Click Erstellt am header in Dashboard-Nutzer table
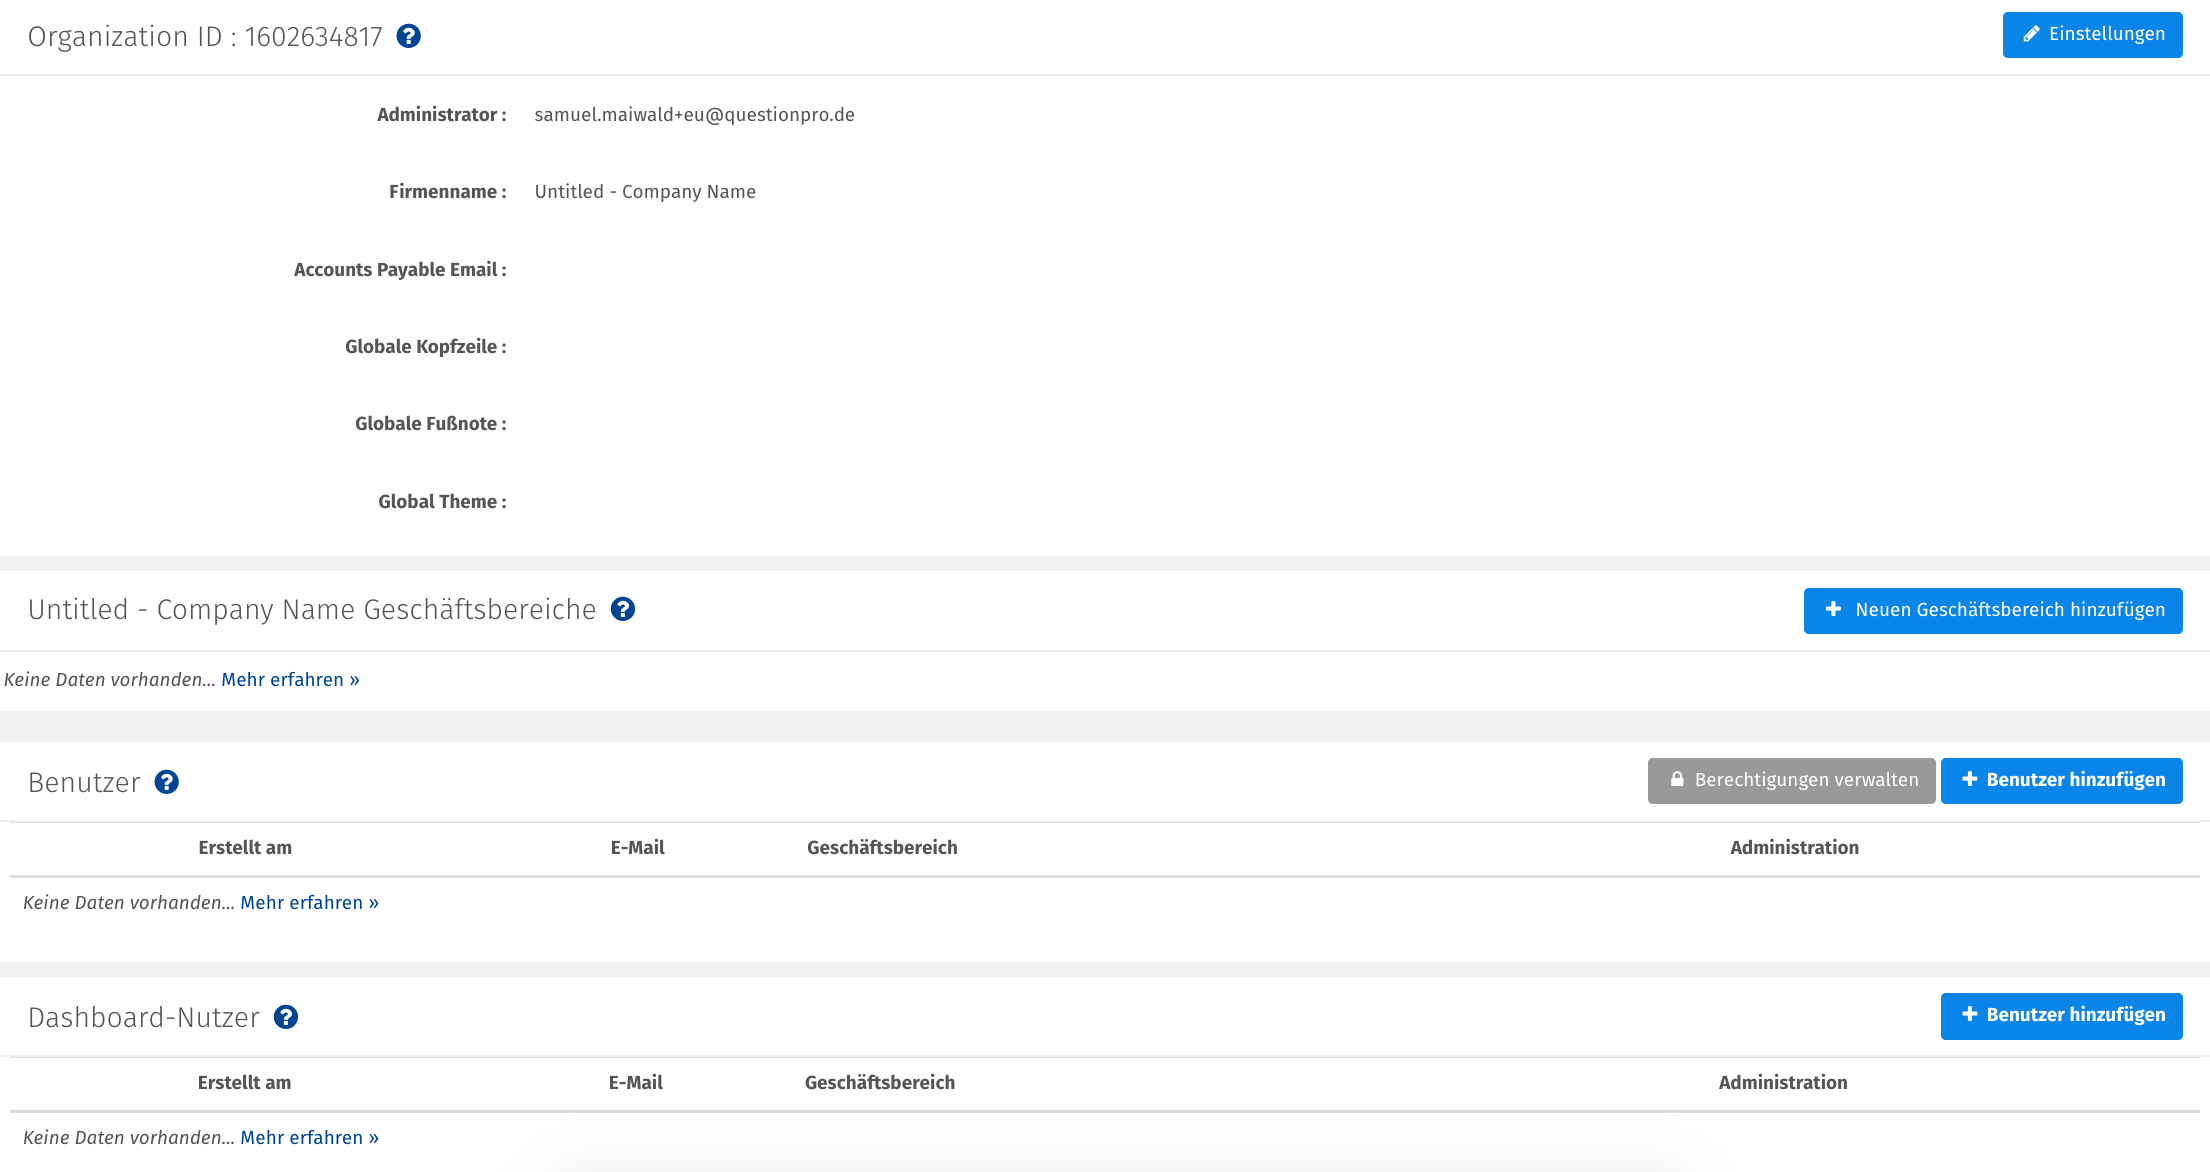Image resolution: width=2210 pixels, height=1172 pixels. (244, 1083)
